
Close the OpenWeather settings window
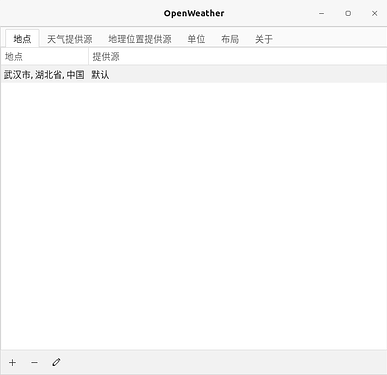[x=374, y=13]
